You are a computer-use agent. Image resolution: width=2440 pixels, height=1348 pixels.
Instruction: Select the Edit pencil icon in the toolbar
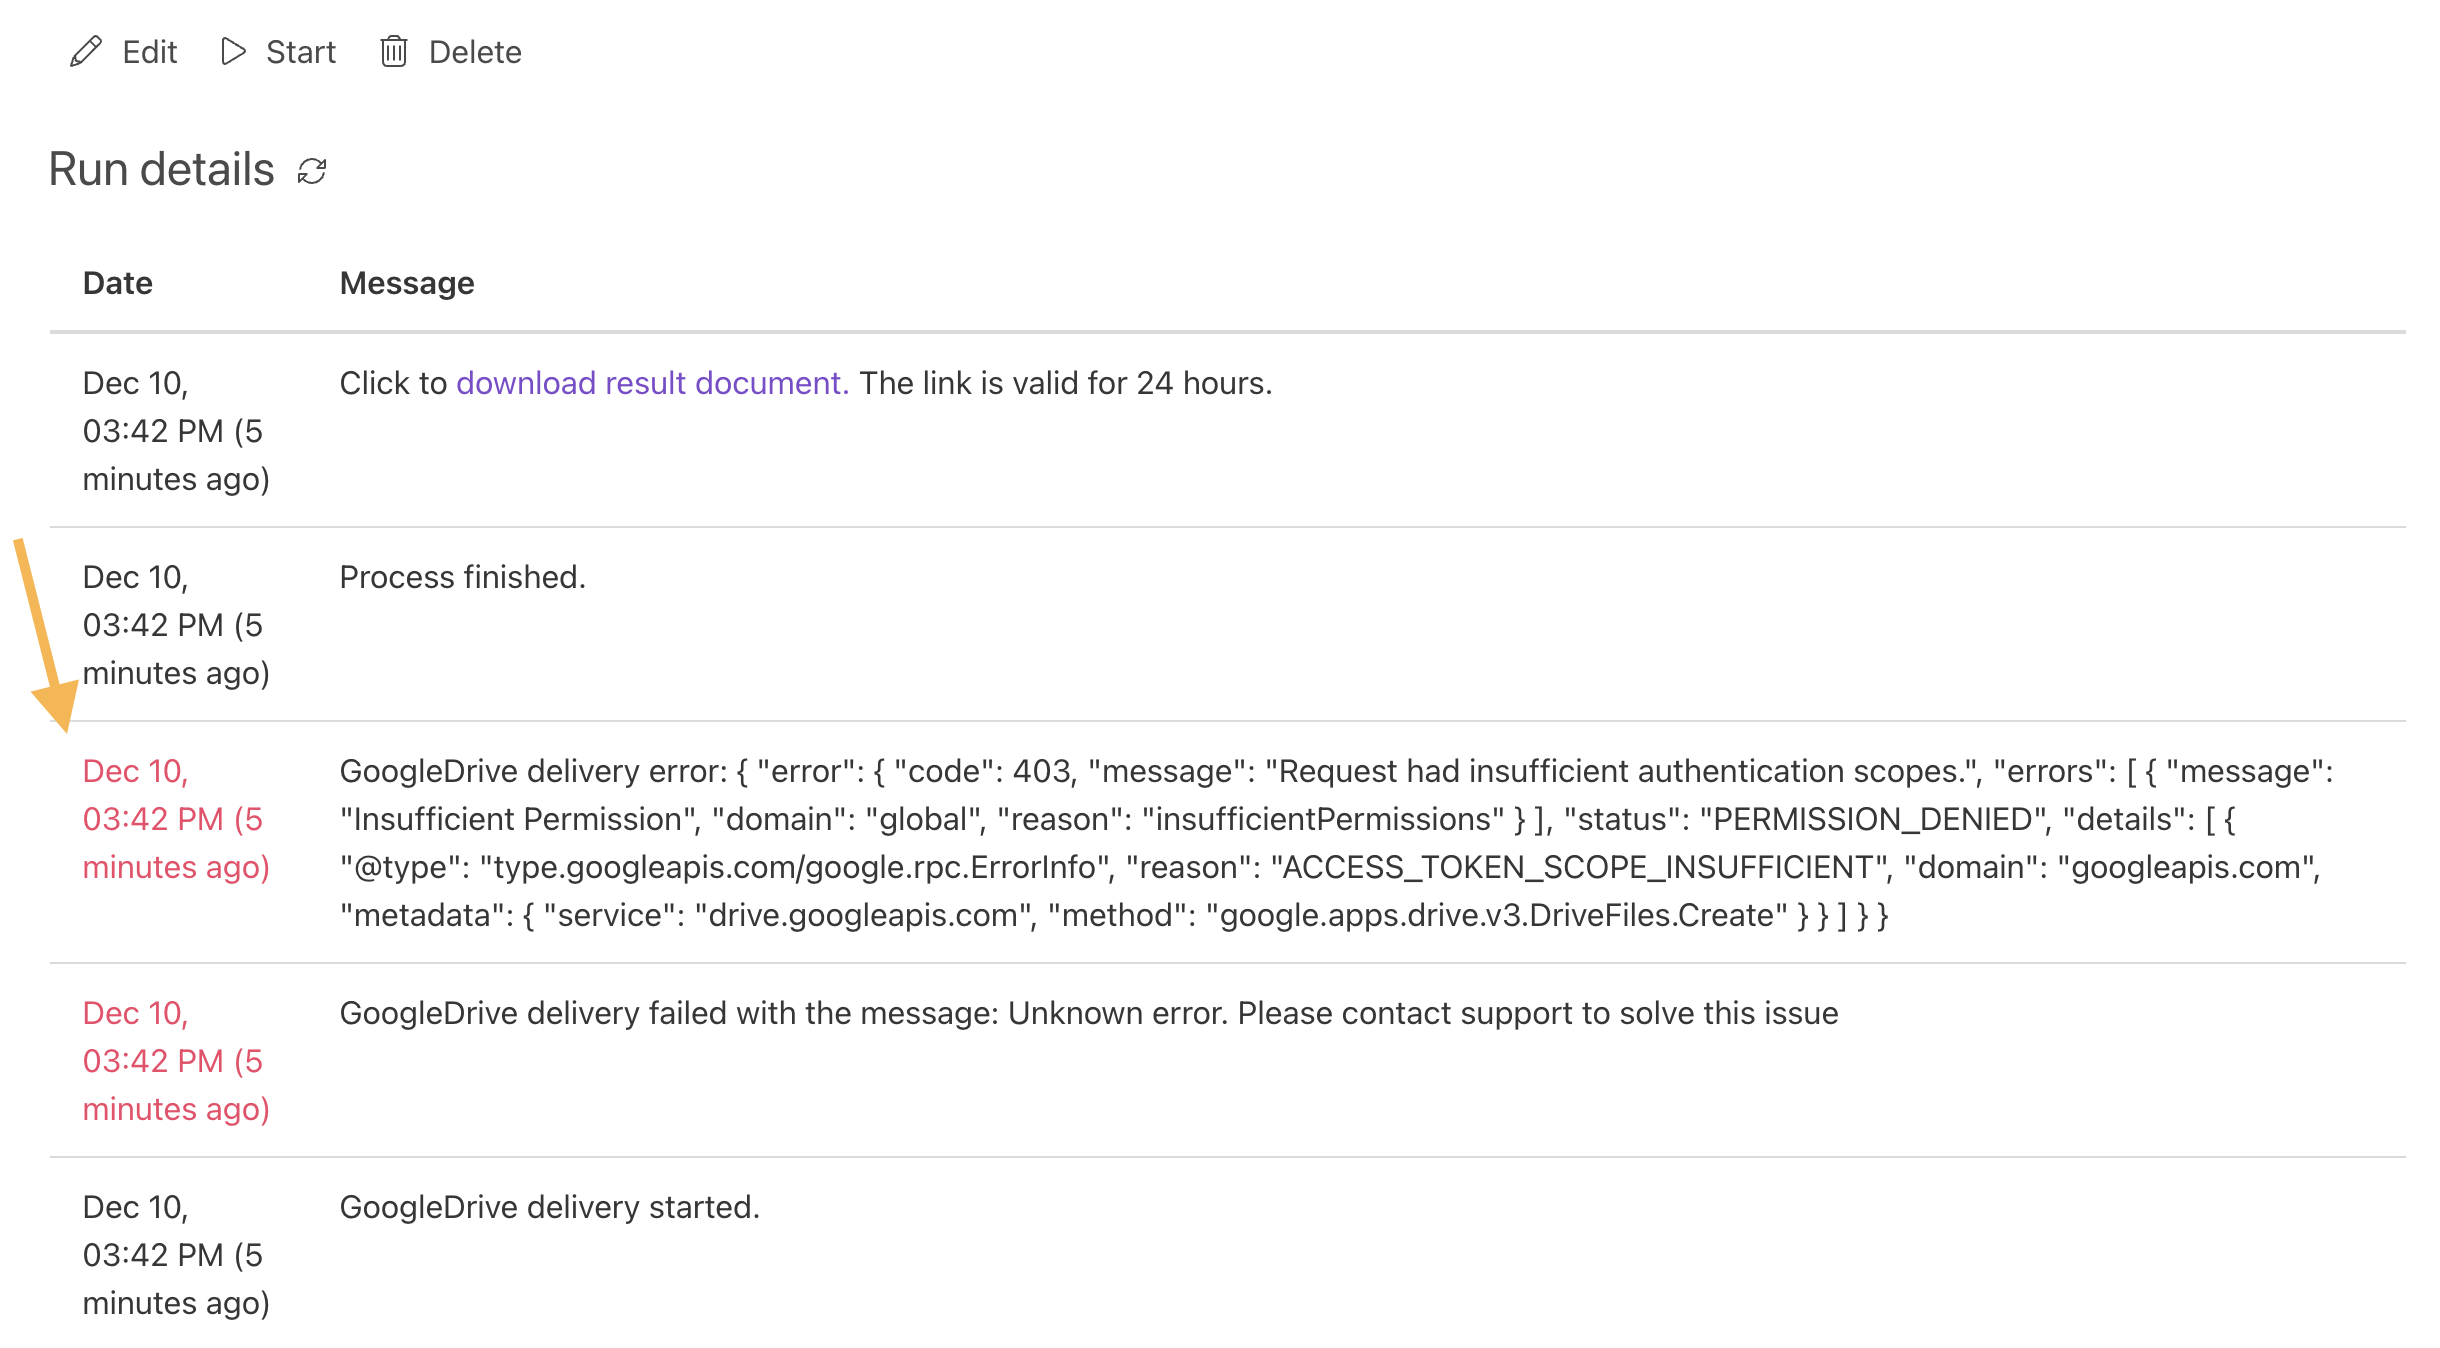tap(87, 51)
